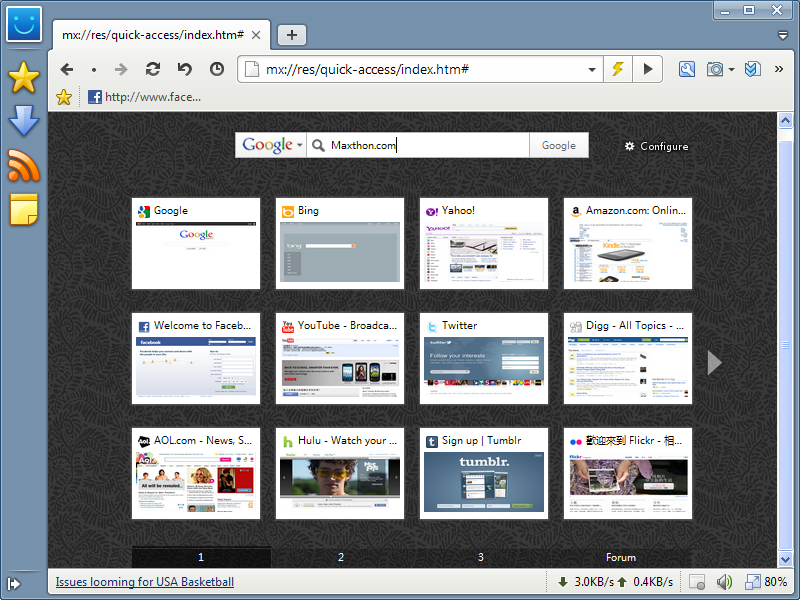Open the Amazon.com quick-access thumbnail
Screen dimensions: 800x600
(x=628, y=243)
